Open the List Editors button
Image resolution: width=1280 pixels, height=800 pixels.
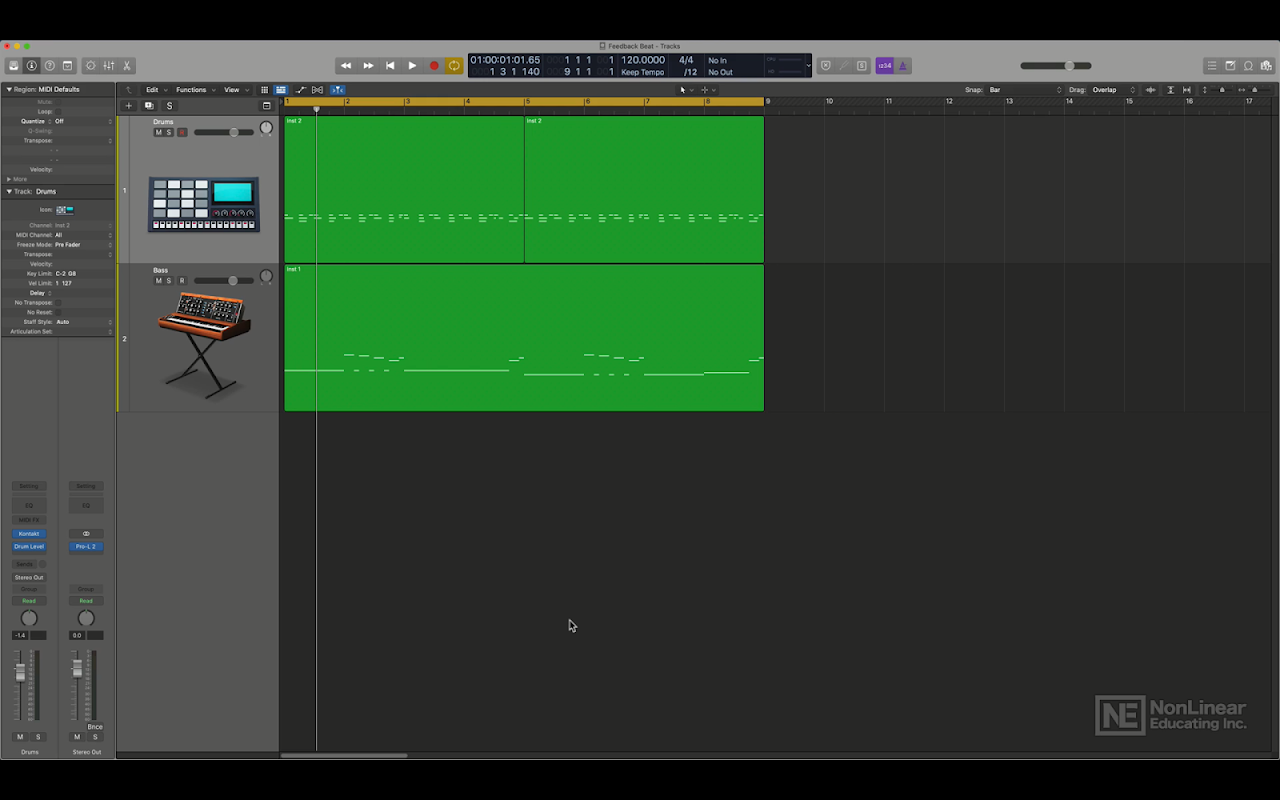1212,66
